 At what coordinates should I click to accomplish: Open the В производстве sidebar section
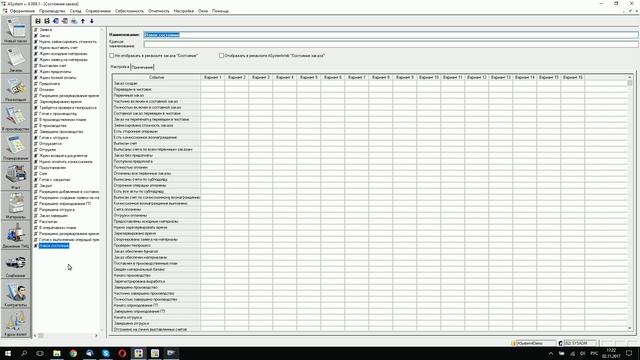(x=16, y=118)
